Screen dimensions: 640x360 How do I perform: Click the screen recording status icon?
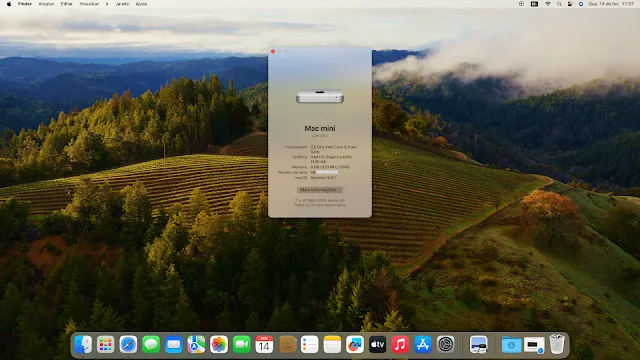point(521,4)
